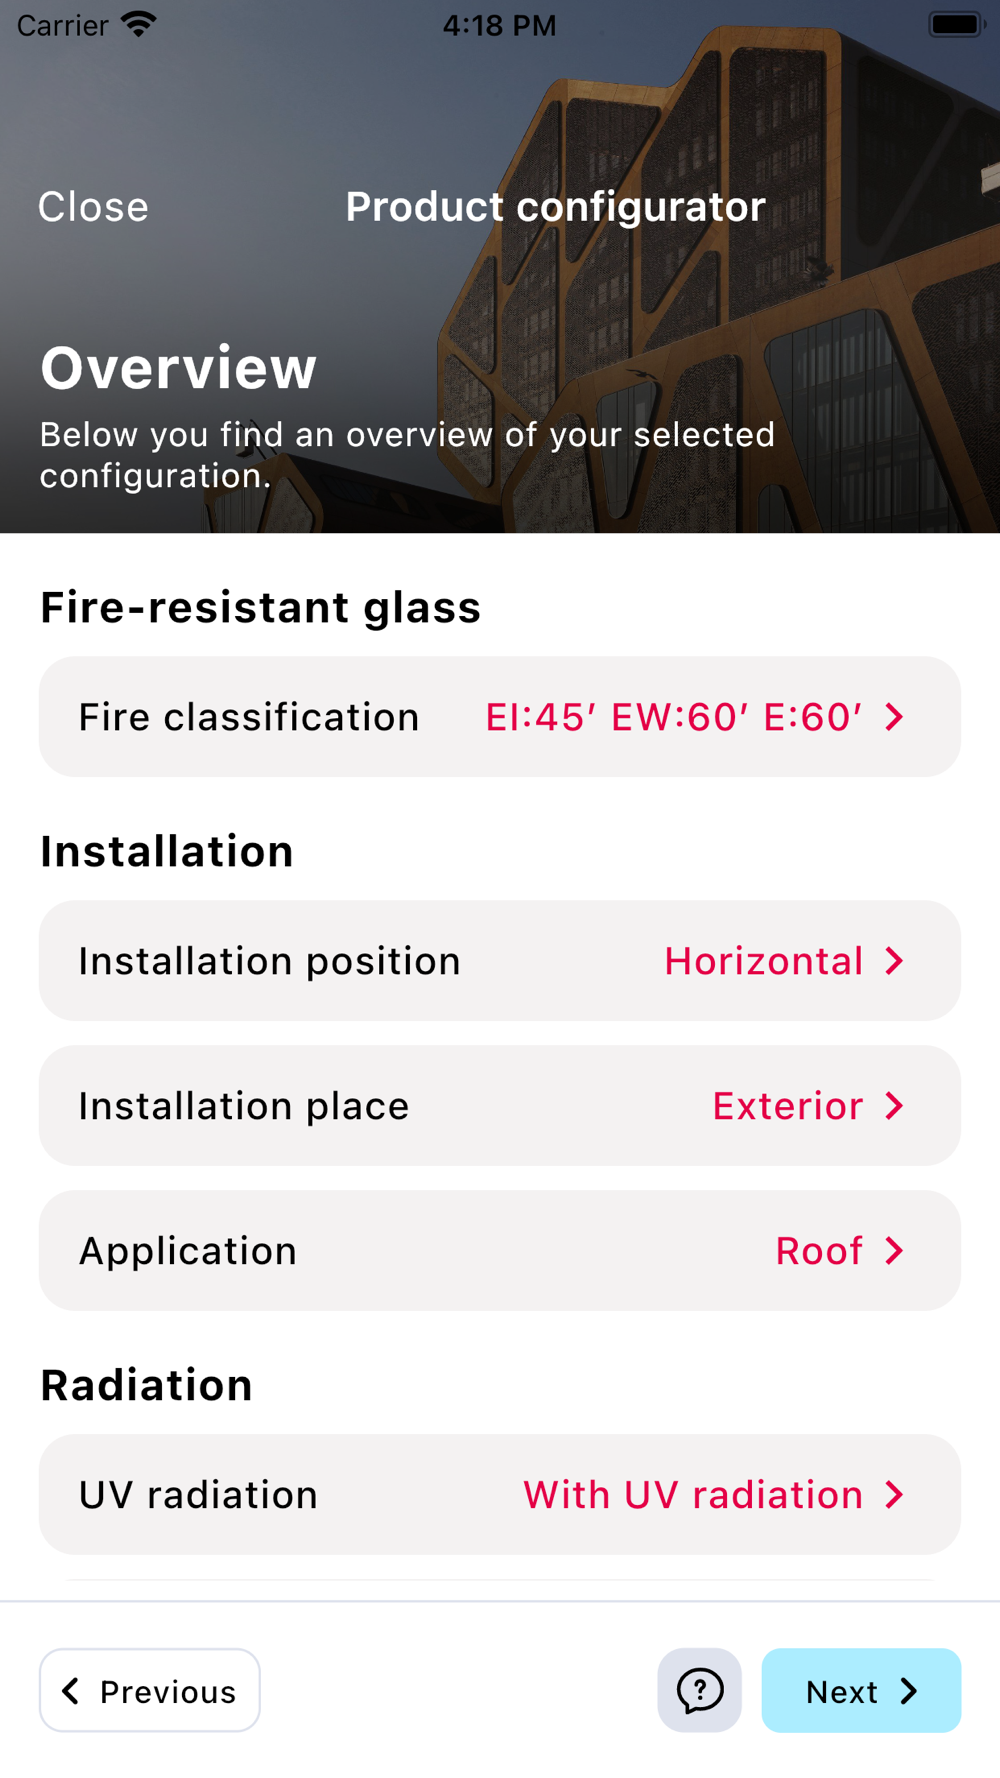
Task: Click the arrow next to Roof
Action: point(895,1251)
